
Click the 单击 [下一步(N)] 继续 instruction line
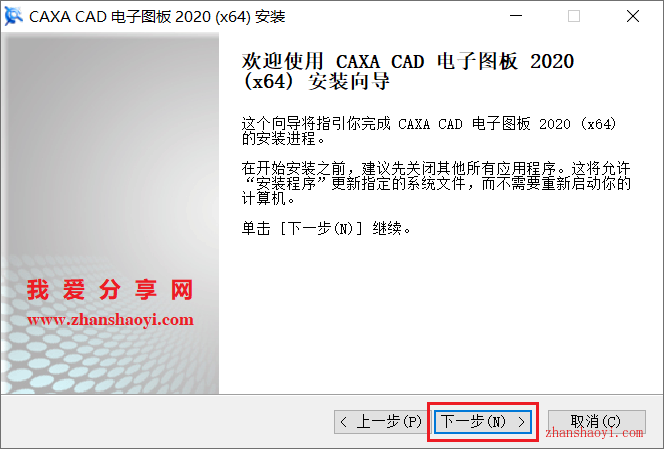click(326, 229)
